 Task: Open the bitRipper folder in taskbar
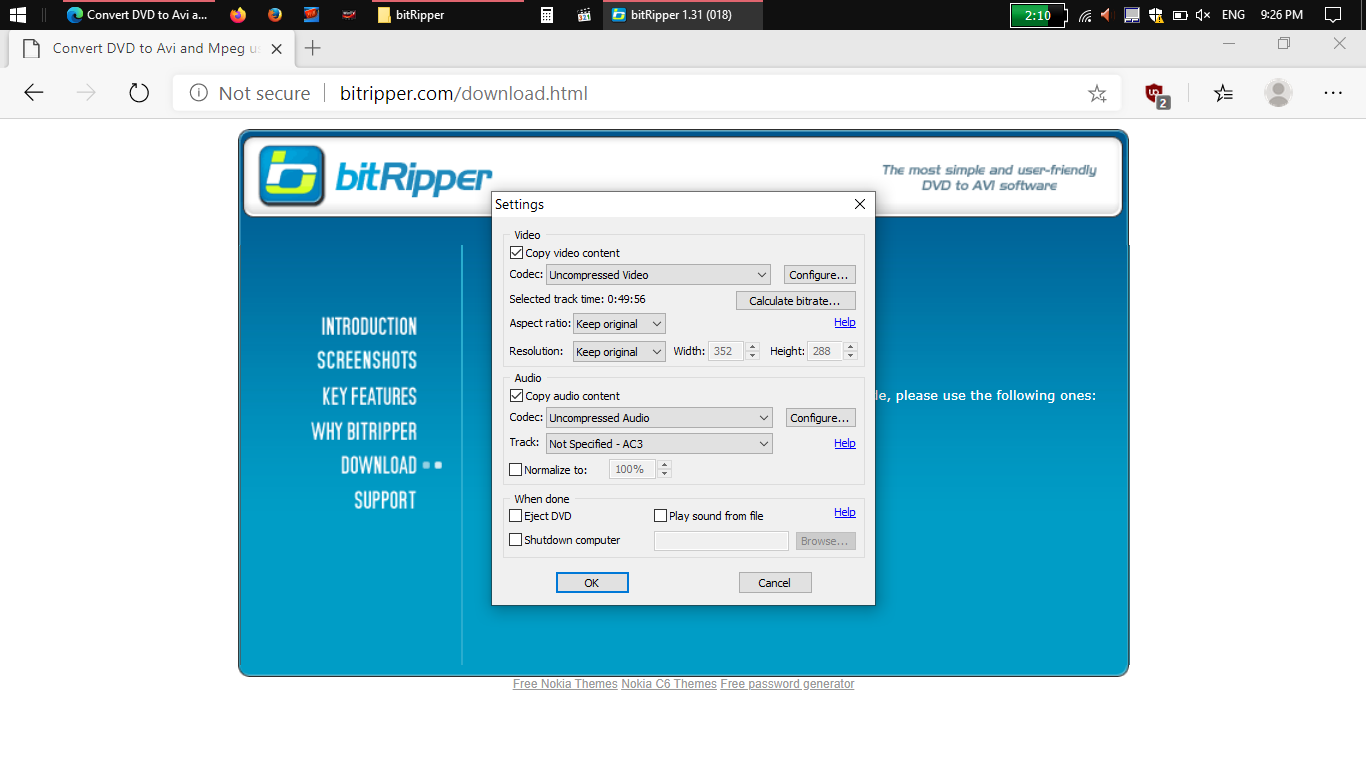(x=447, y=15)
